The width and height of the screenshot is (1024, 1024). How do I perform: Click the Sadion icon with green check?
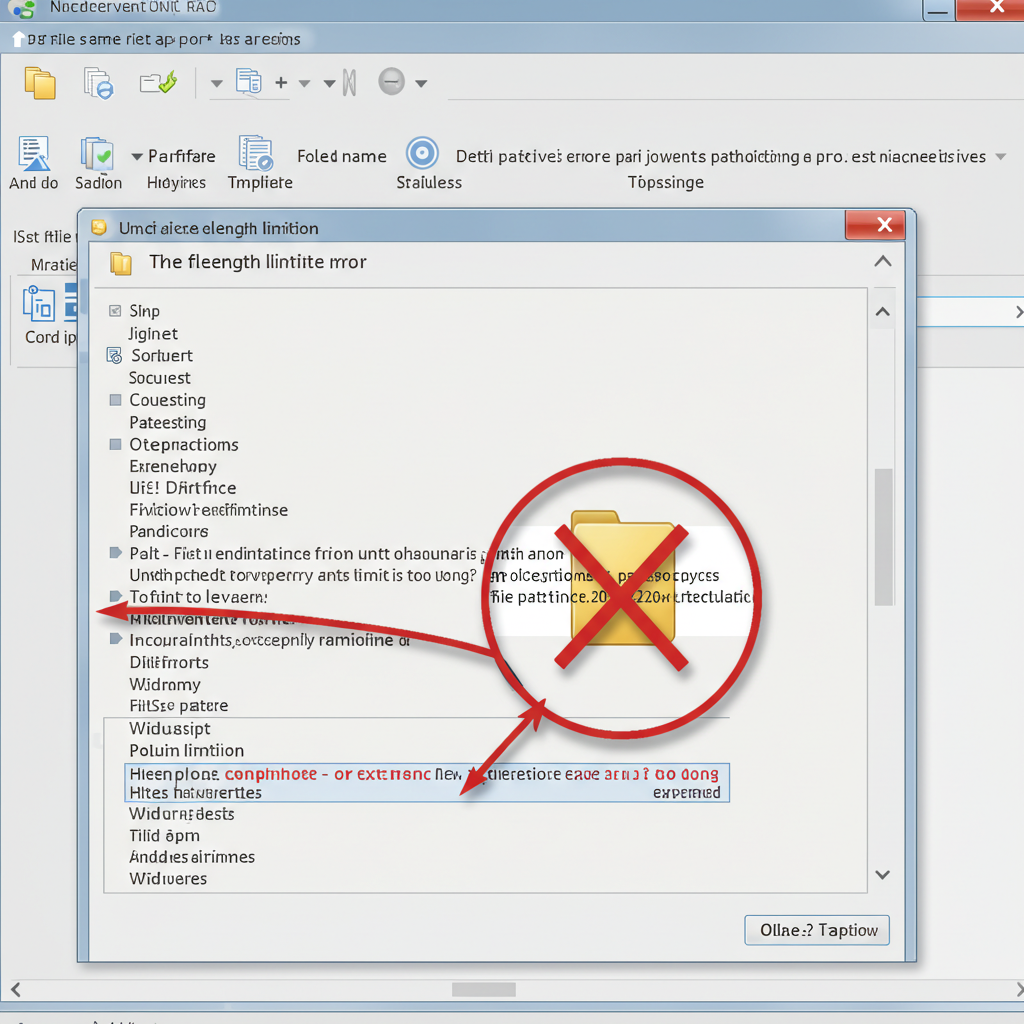97,154
